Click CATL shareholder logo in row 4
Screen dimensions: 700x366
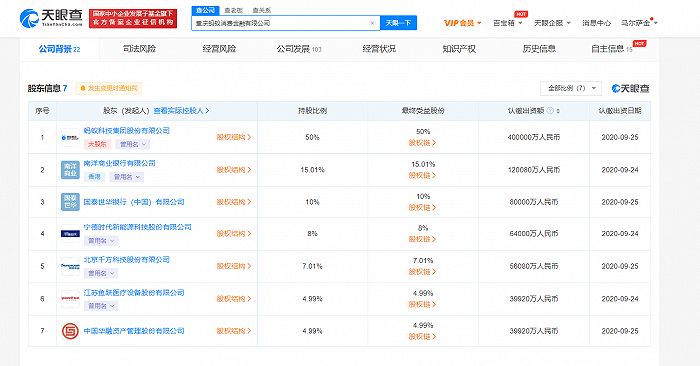70,234
